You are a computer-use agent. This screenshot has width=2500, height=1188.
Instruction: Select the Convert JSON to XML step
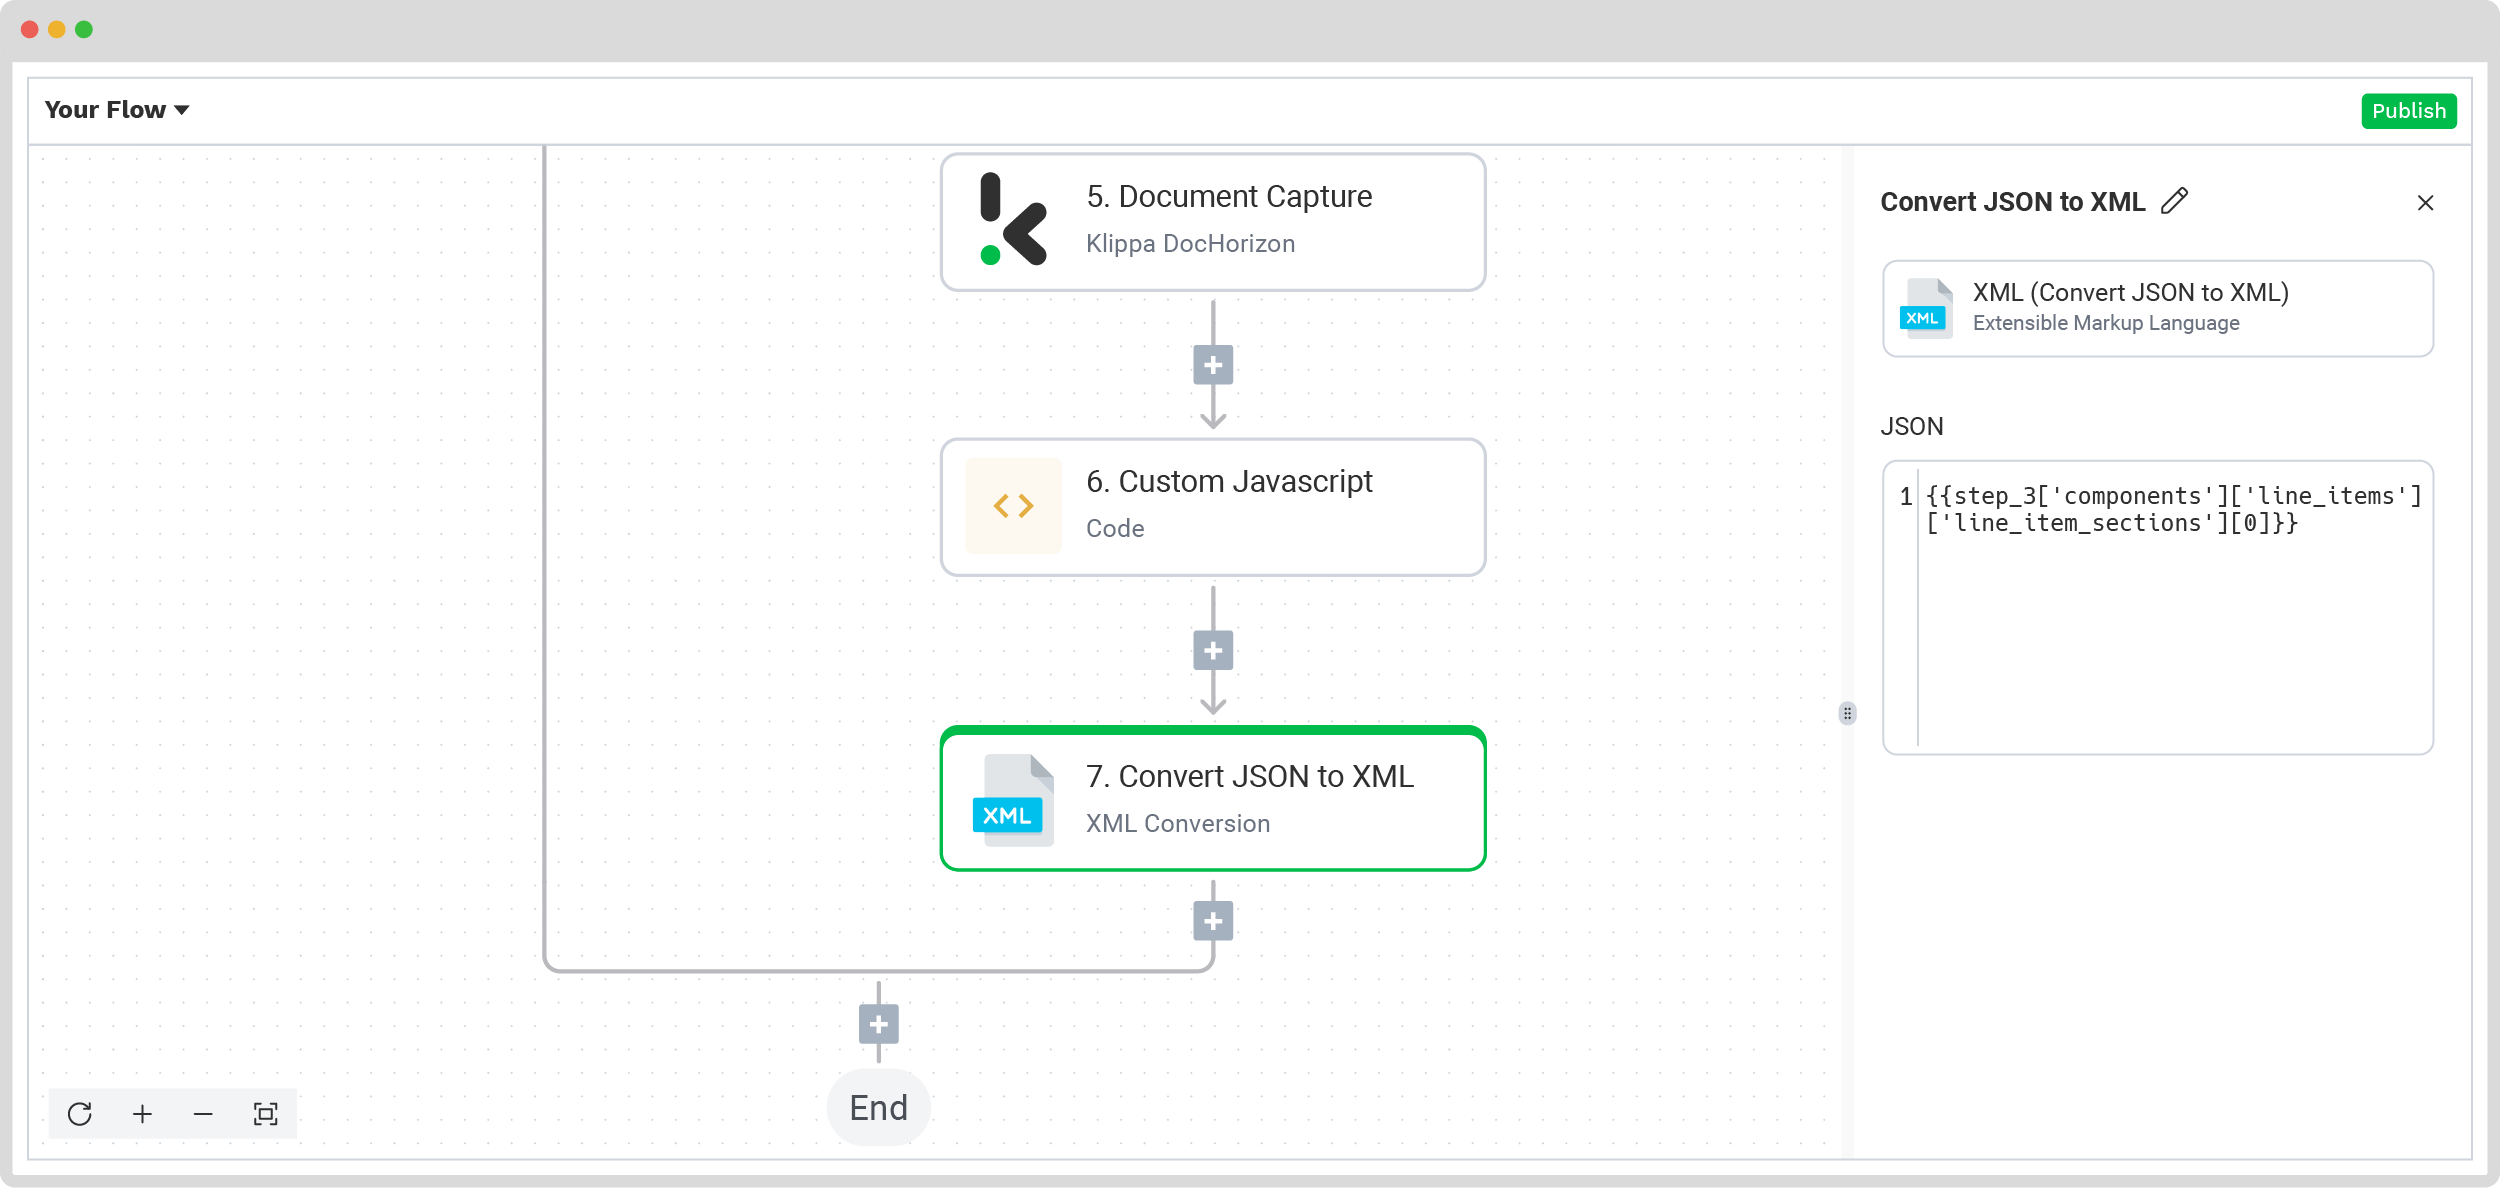pos(1213,799)
